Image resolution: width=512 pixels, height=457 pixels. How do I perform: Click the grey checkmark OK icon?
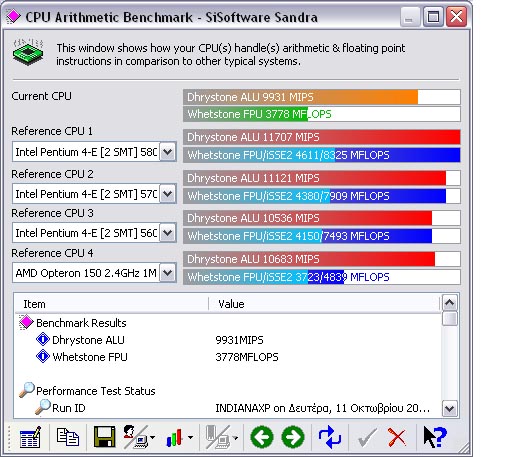[x=367, y=437]
